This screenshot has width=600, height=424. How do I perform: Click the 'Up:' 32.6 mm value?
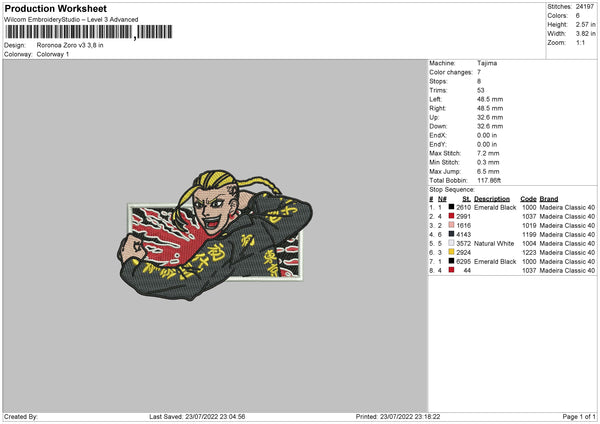[490, 117]
